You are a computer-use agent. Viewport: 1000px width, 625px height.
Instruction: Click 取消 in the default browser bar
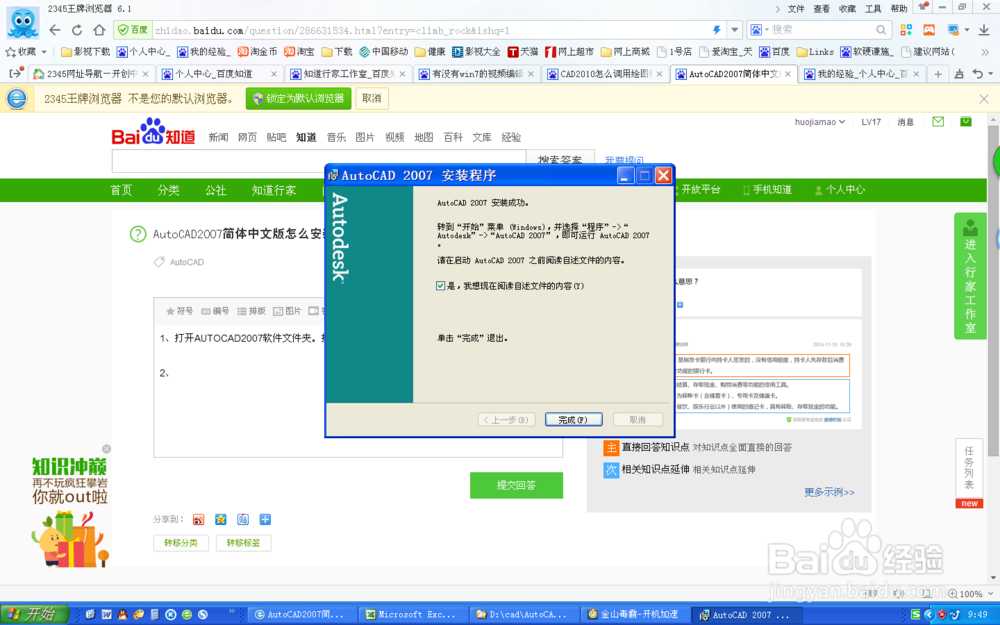[x=372, y=98]
